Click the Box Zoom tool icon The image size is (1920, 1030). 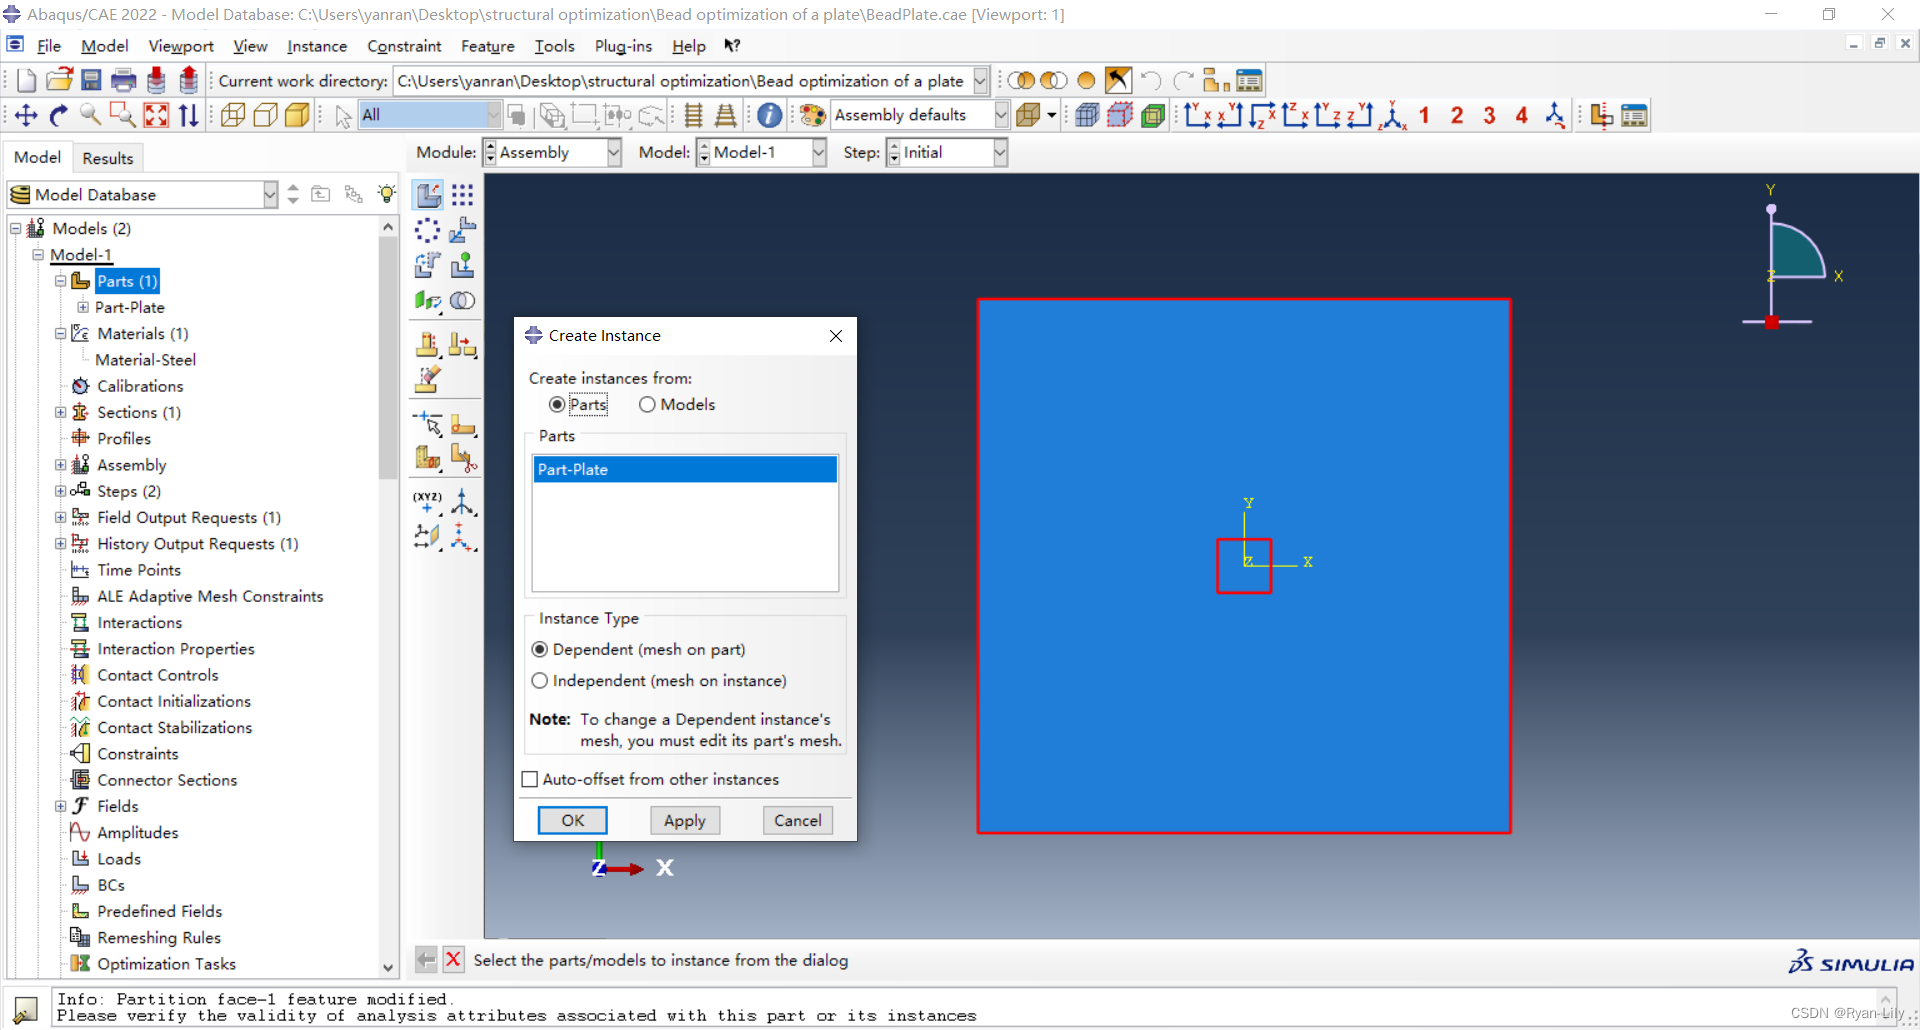click(122, 115)
